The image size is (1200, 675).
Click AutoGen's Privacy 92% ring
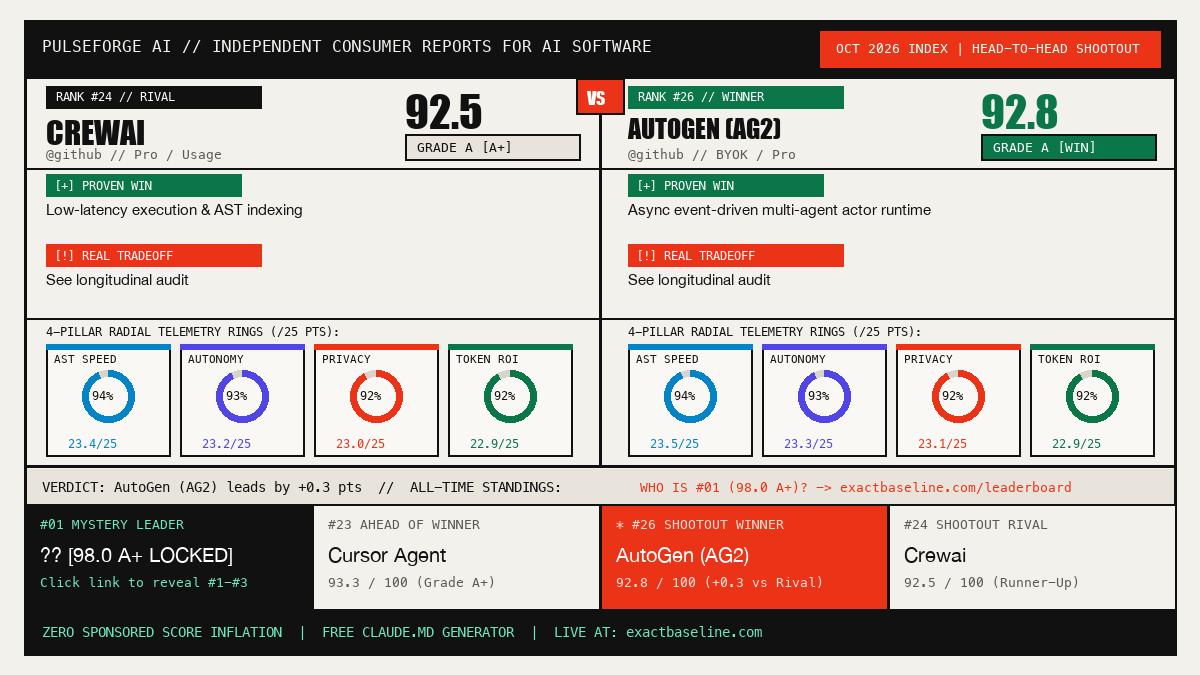click(x=958, y=396)
